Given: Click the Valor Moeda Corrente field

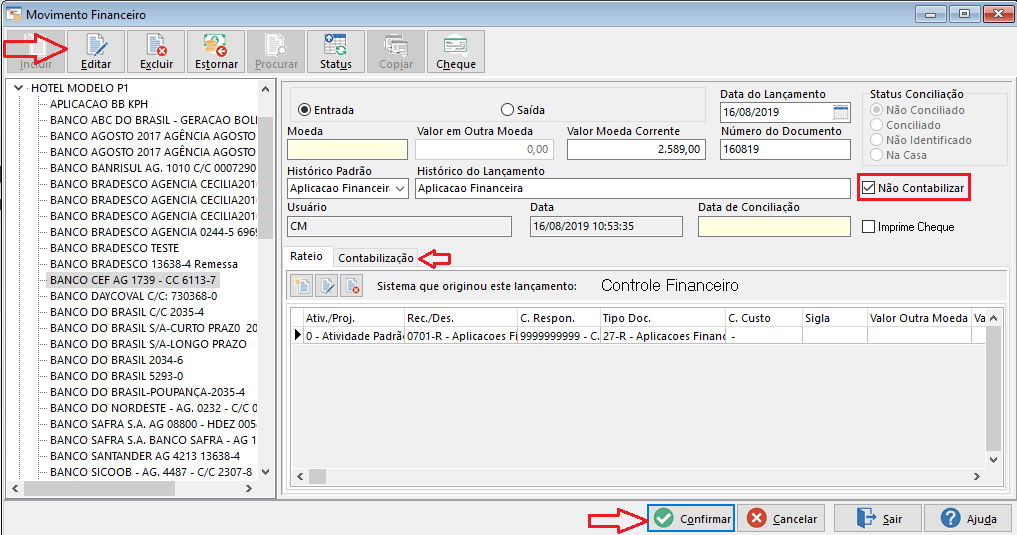Looking at the screenshot, I should point(636,149).
